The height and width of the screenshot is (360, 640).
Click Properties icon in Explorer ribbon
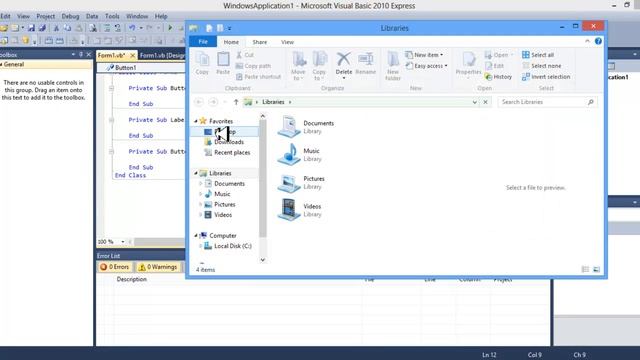tap(469, 64)
